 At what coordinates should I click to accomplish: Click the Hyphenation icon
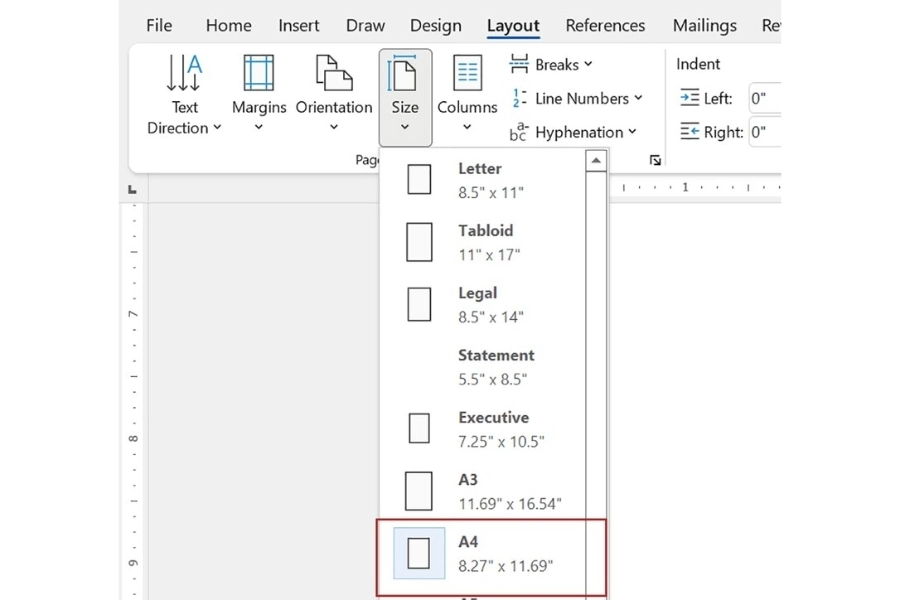[x=519, y=132]
